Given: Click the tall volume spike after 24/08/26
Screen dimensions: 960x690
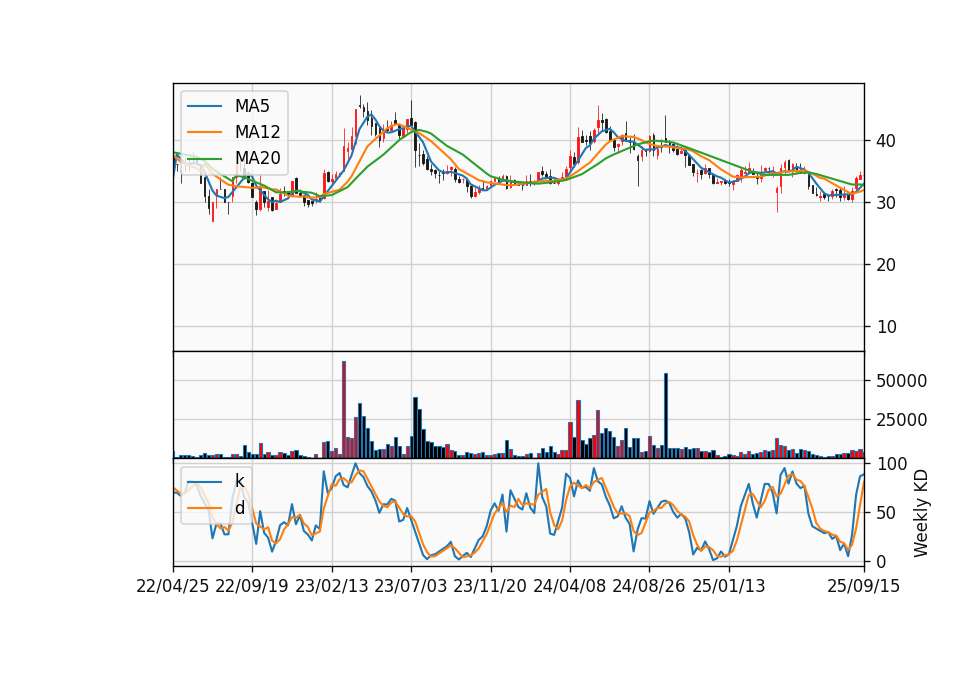Looking at the screenshot, I should tap(666, 416).
